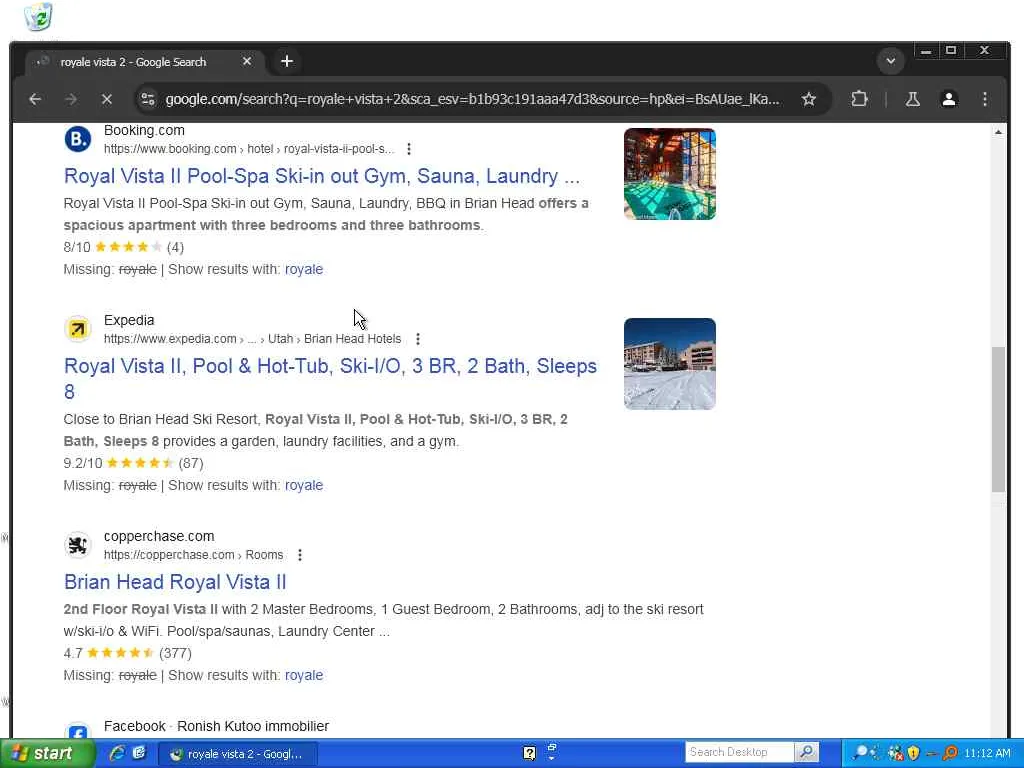The width and height of the screenshot is (1024, 768).
Task: Click the 11:12 AM clock
Action: [987, 753]
